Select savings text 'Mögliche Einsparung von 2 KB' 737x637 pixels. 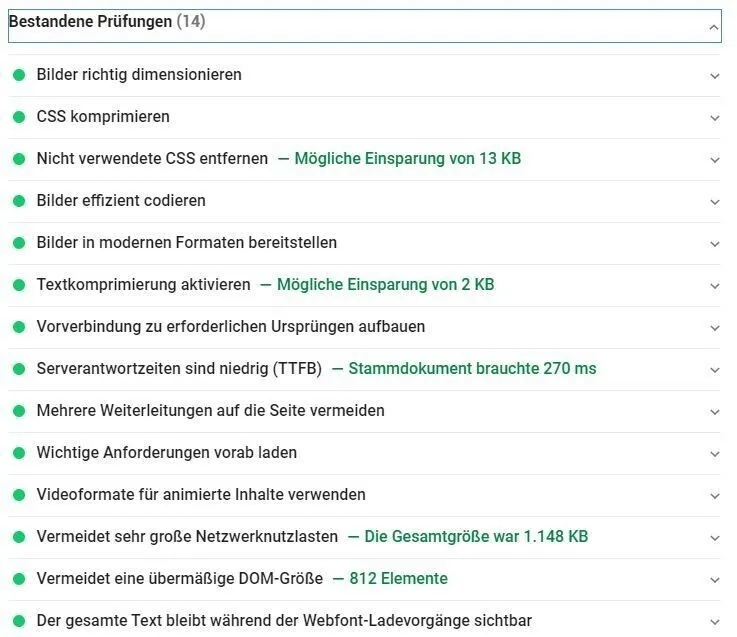385,285
